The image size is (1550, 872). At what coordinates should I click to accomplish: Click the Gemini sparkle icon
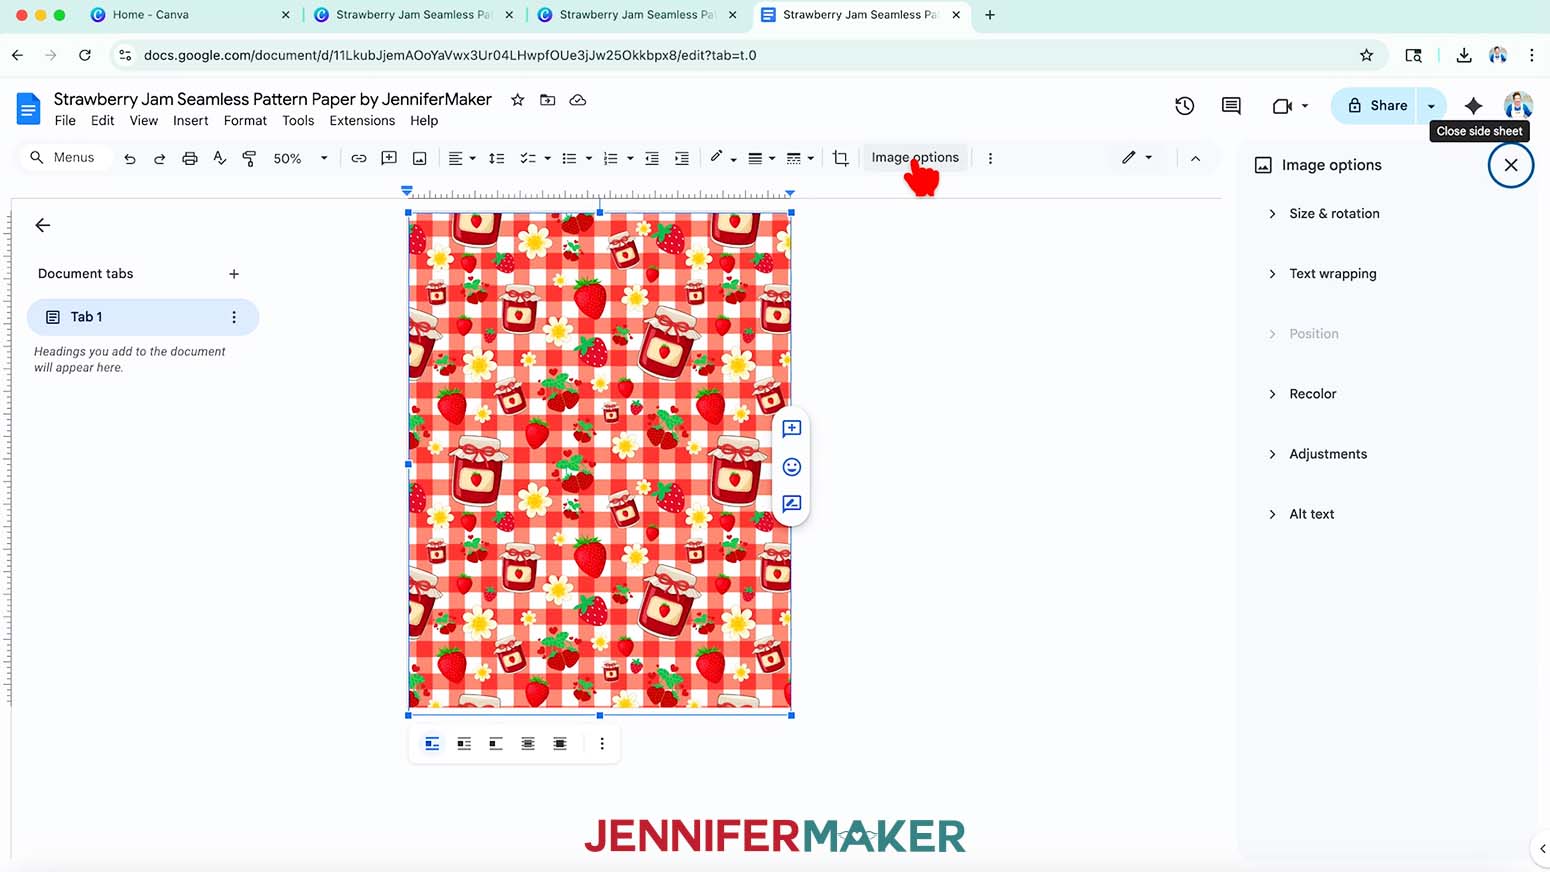[1473, 105]
